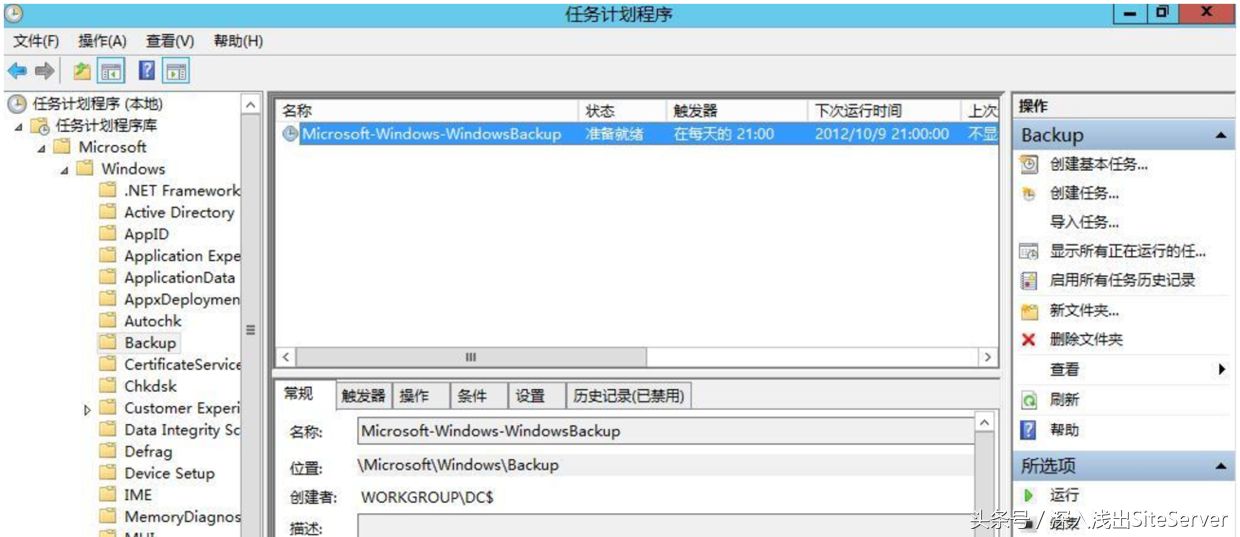Click the 创建基本任务 icon
The height and width of the screenshot is (537, 1240).
tap(1029, 164)
